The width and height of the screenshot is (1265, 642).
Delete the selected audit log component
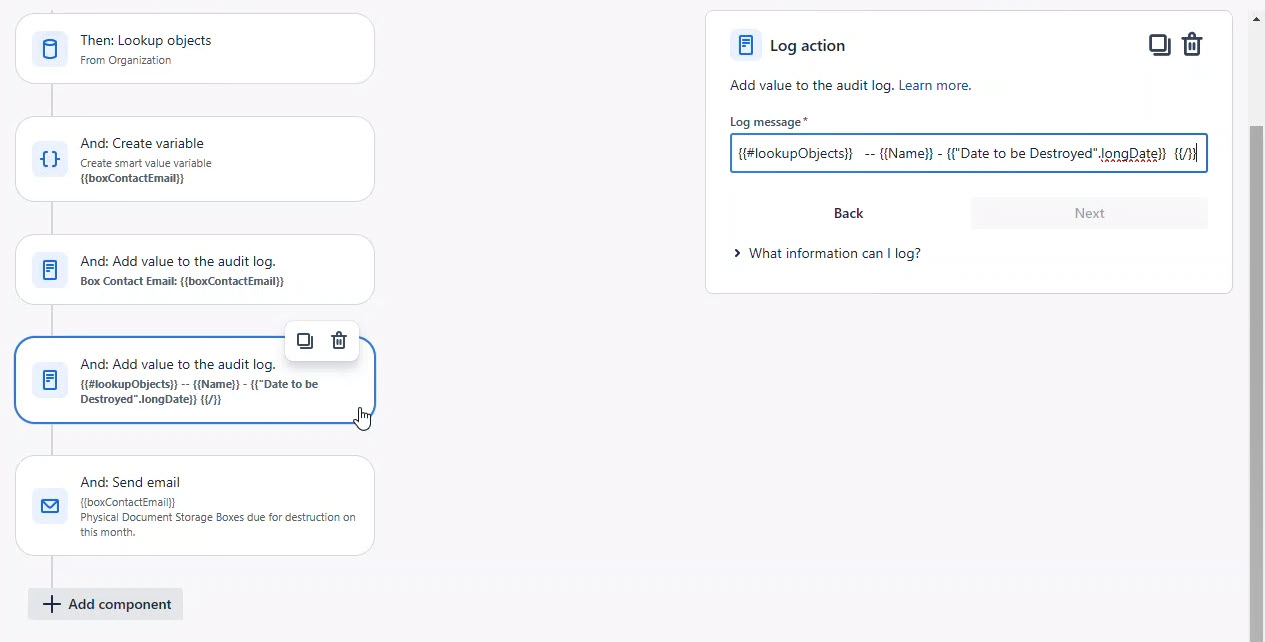click(339, 341)
